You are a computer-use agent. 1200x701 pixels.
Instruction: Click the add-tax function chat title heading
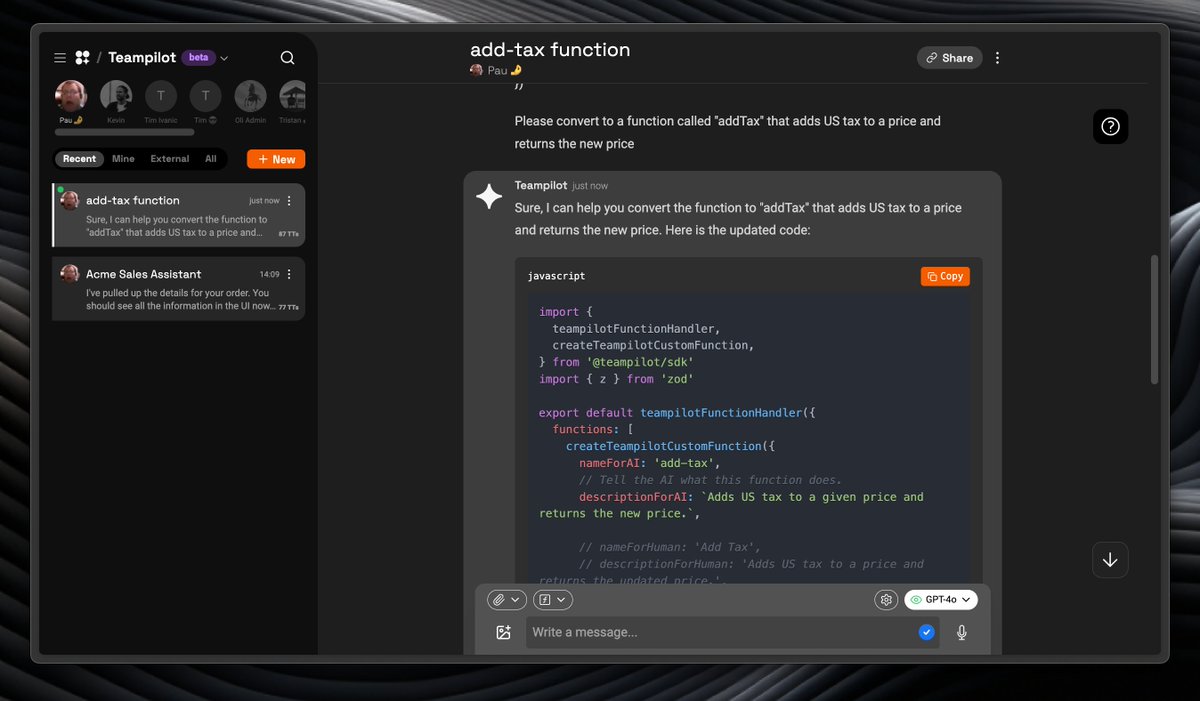coord(550,49)
